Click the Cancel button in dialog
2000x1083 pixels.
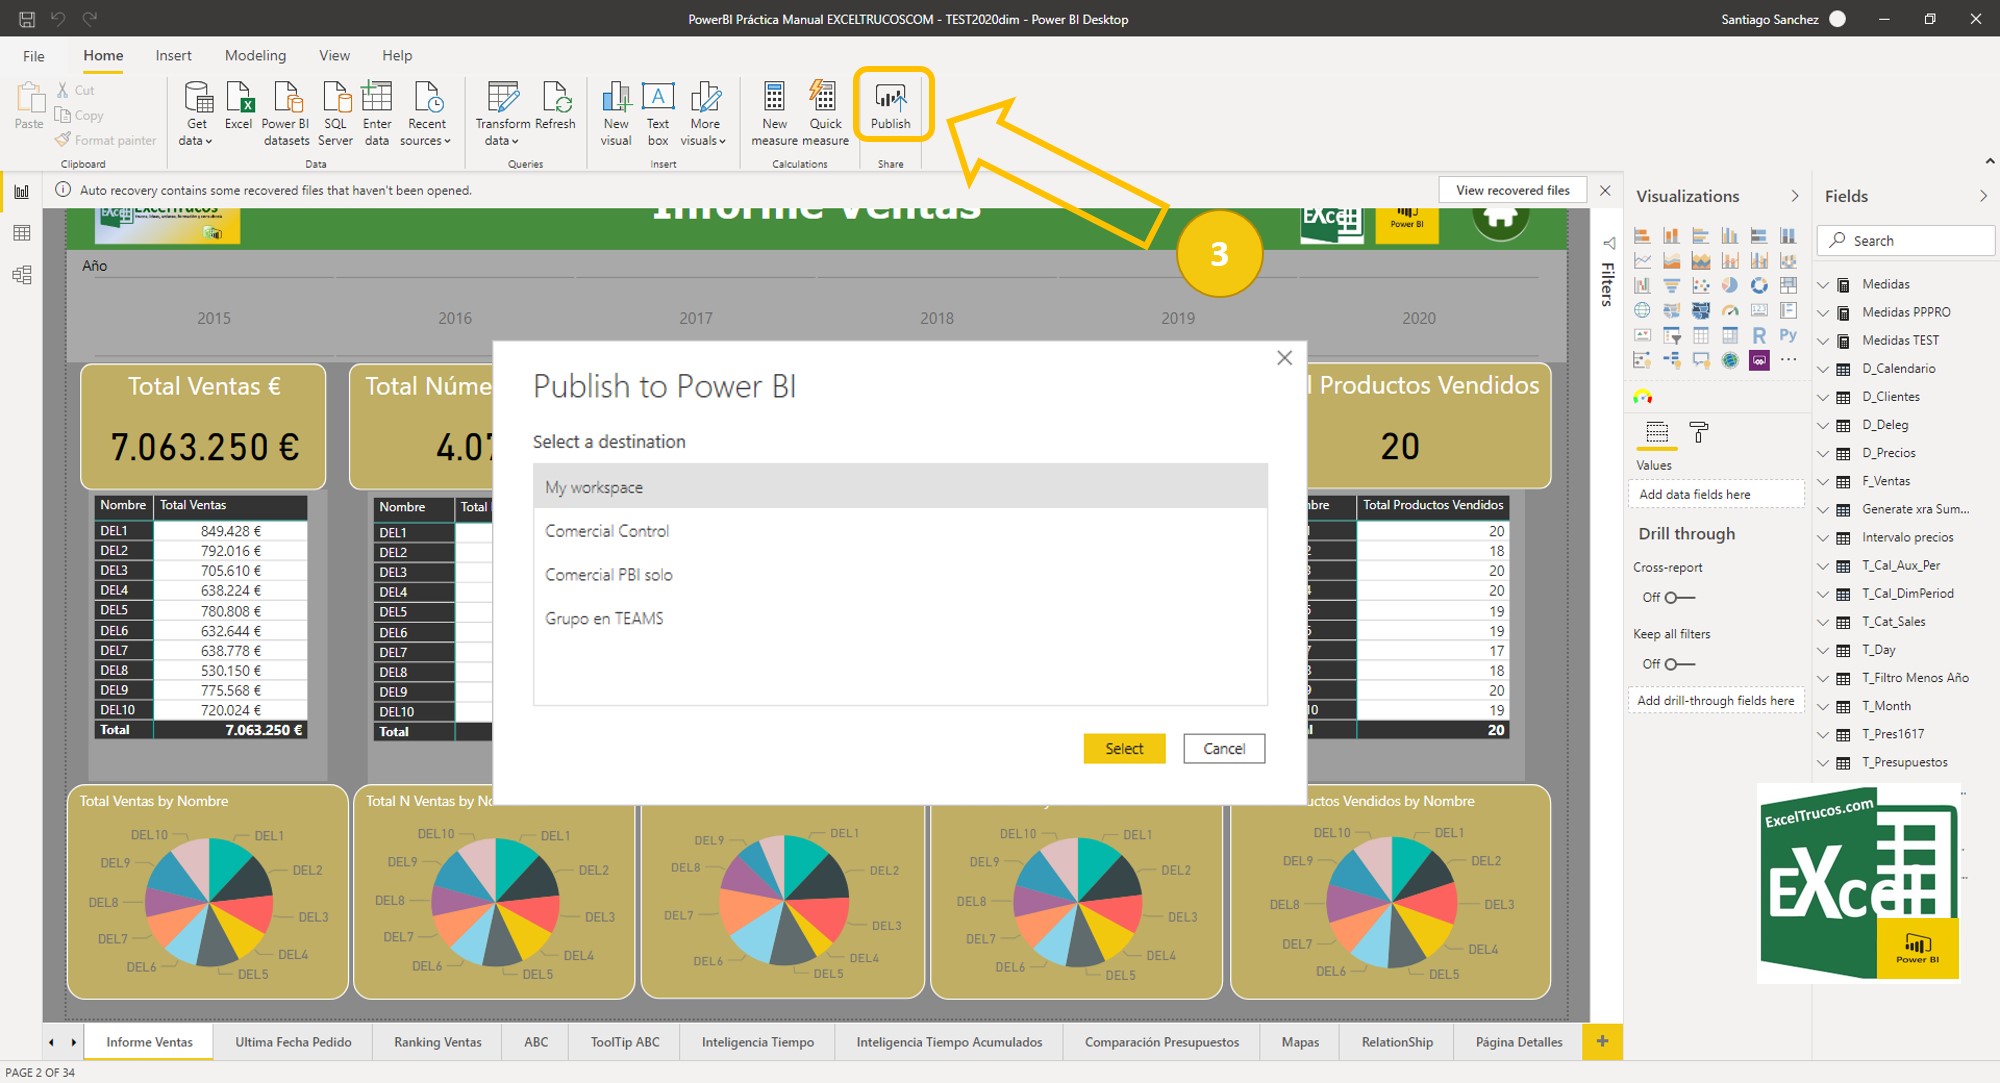coord(1223,748)
